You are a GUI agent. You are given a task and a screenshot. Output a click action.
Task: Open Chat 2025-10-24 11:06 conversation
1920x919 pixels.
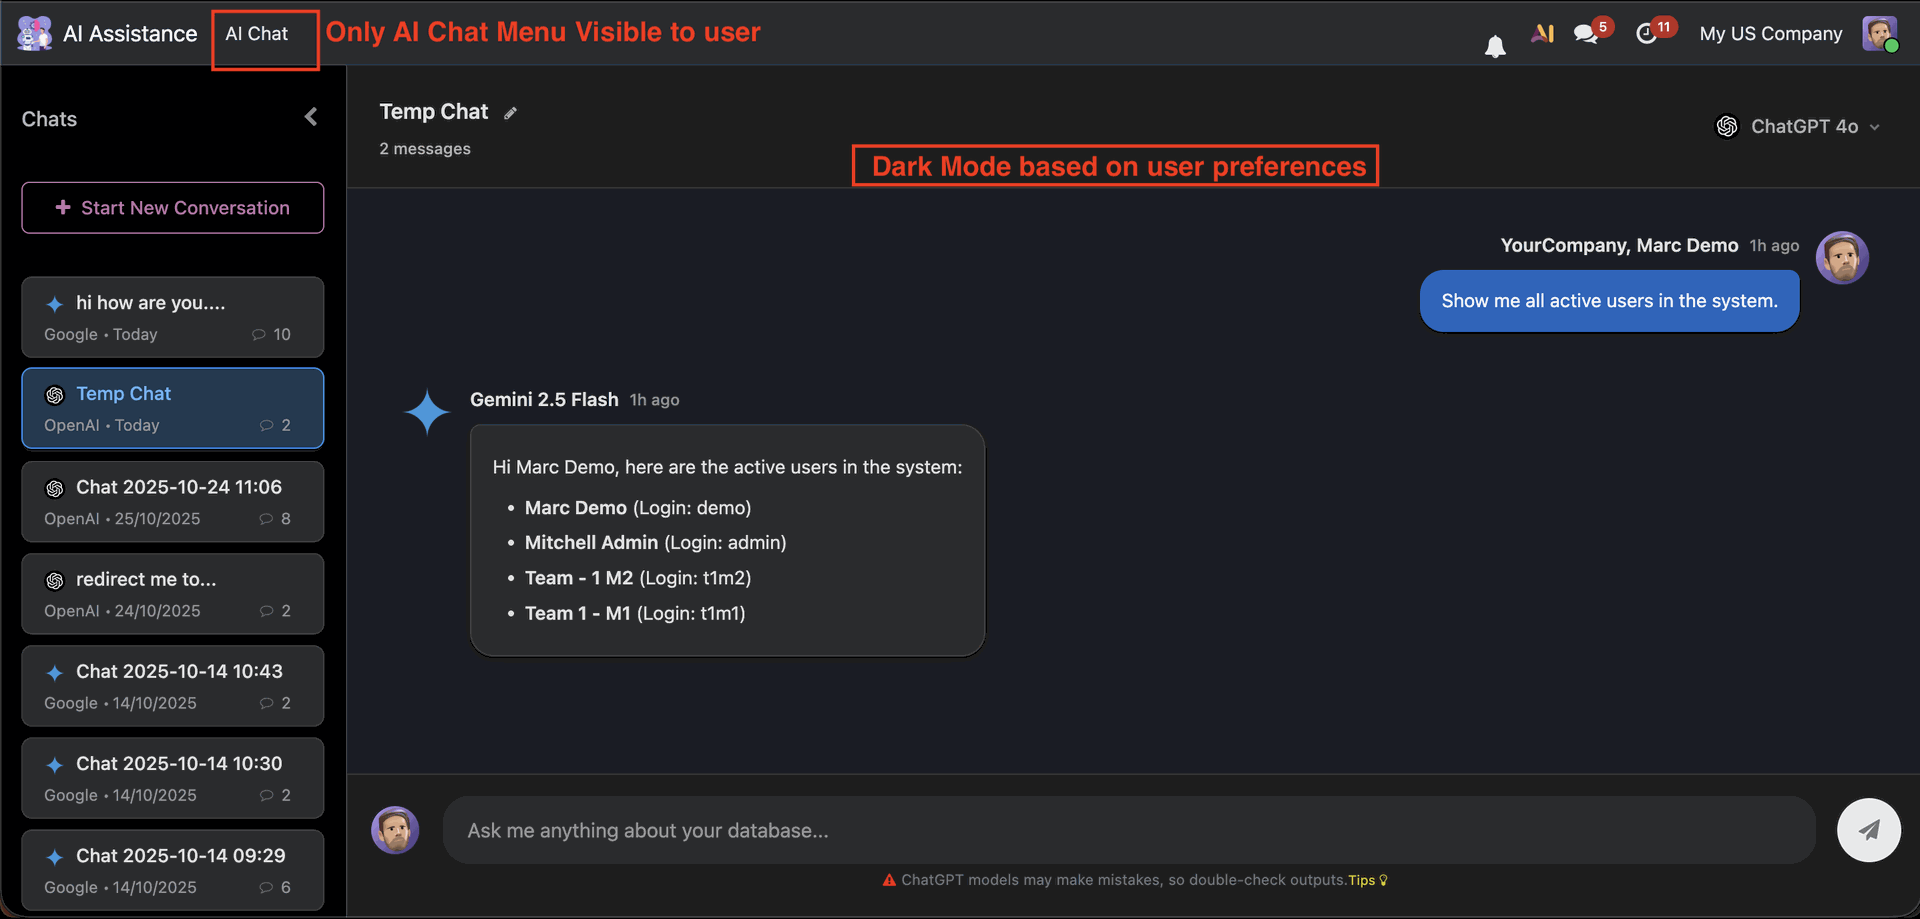(173, 501)
